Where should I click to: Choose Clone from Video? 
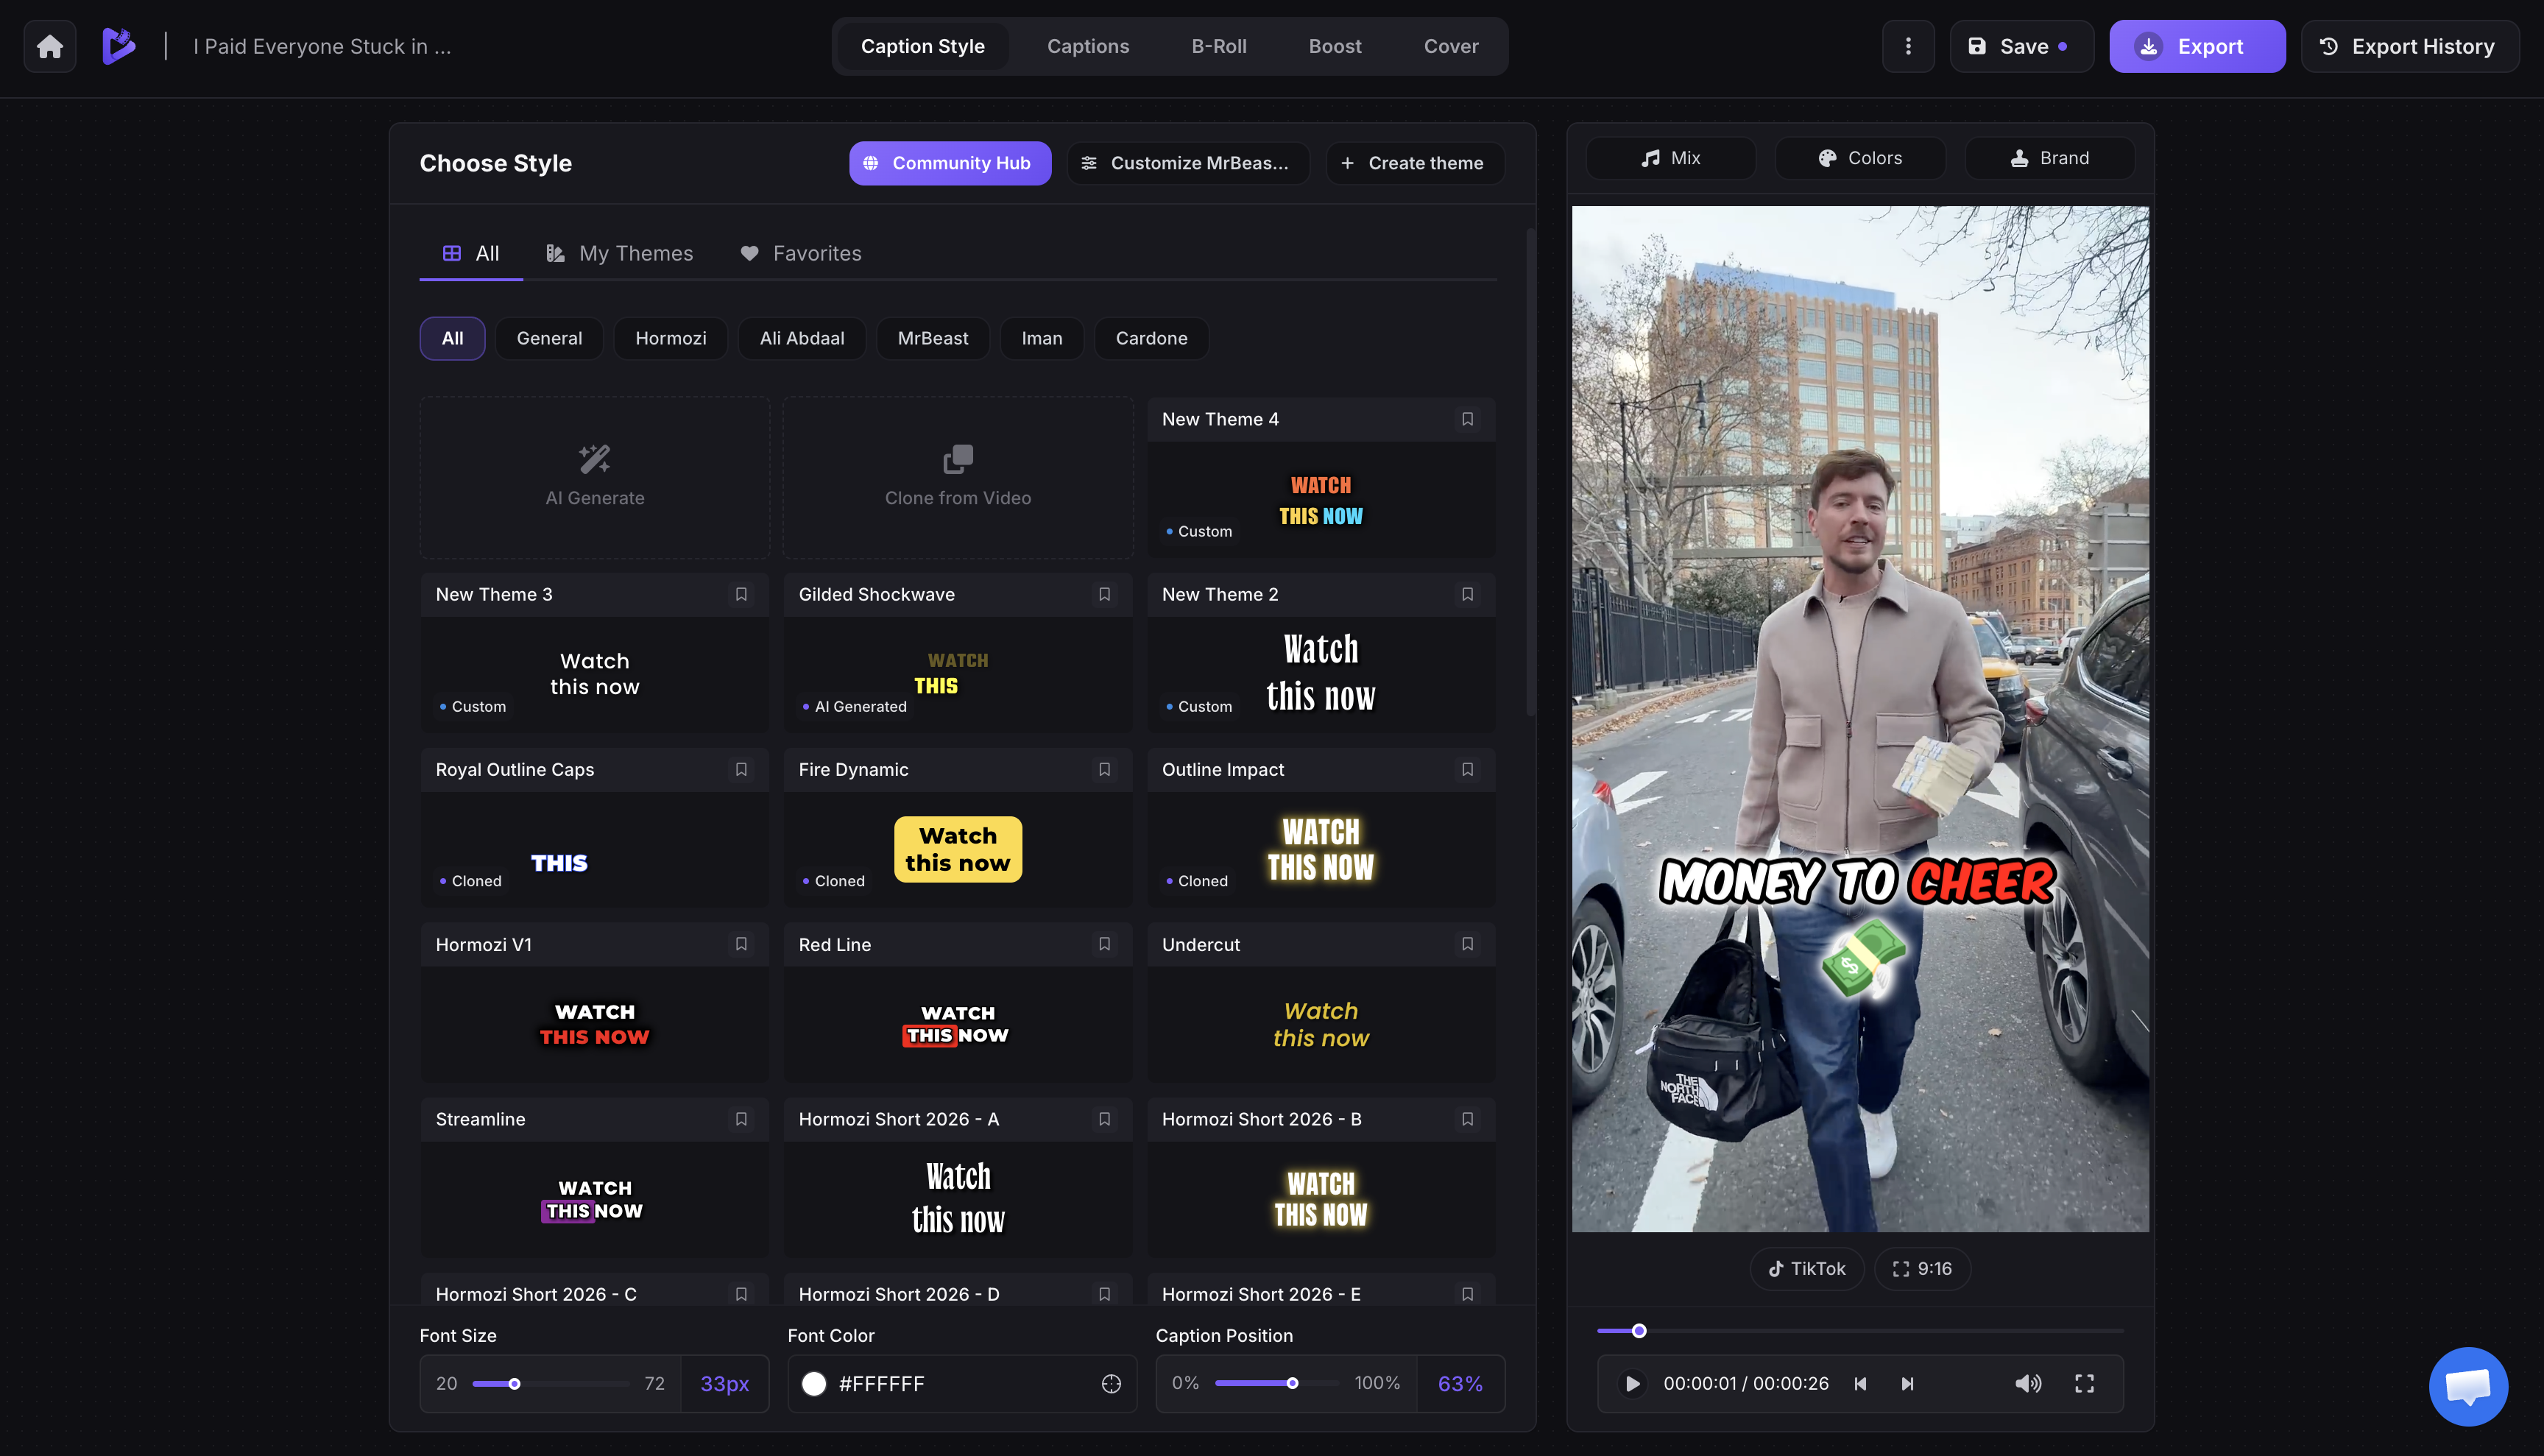[x=957, y=477]
